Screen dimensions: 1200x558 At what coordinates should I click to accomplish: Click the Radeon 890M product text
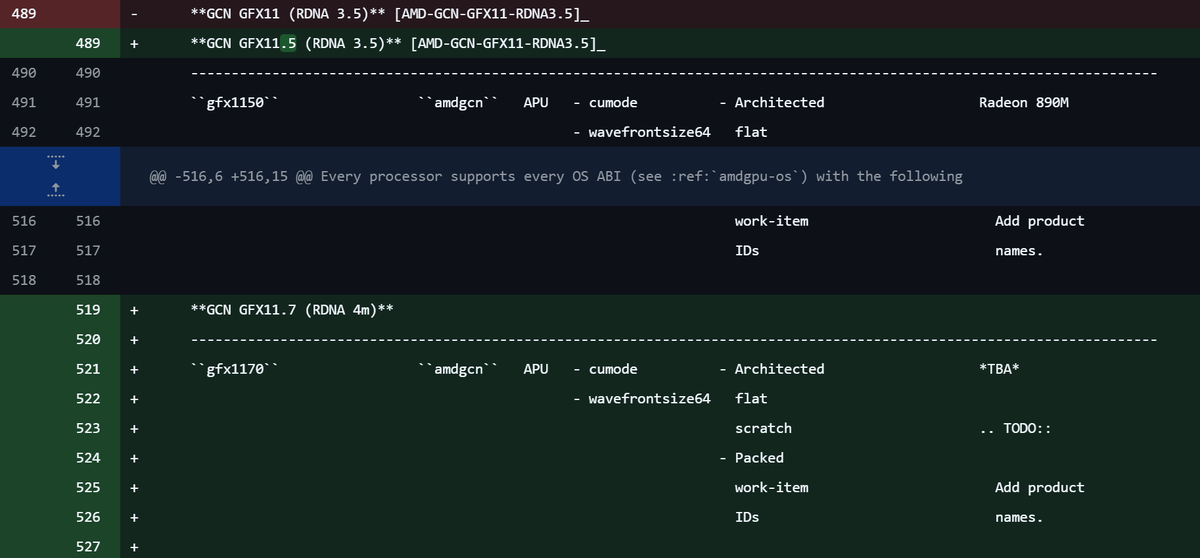coord(1024,103)
